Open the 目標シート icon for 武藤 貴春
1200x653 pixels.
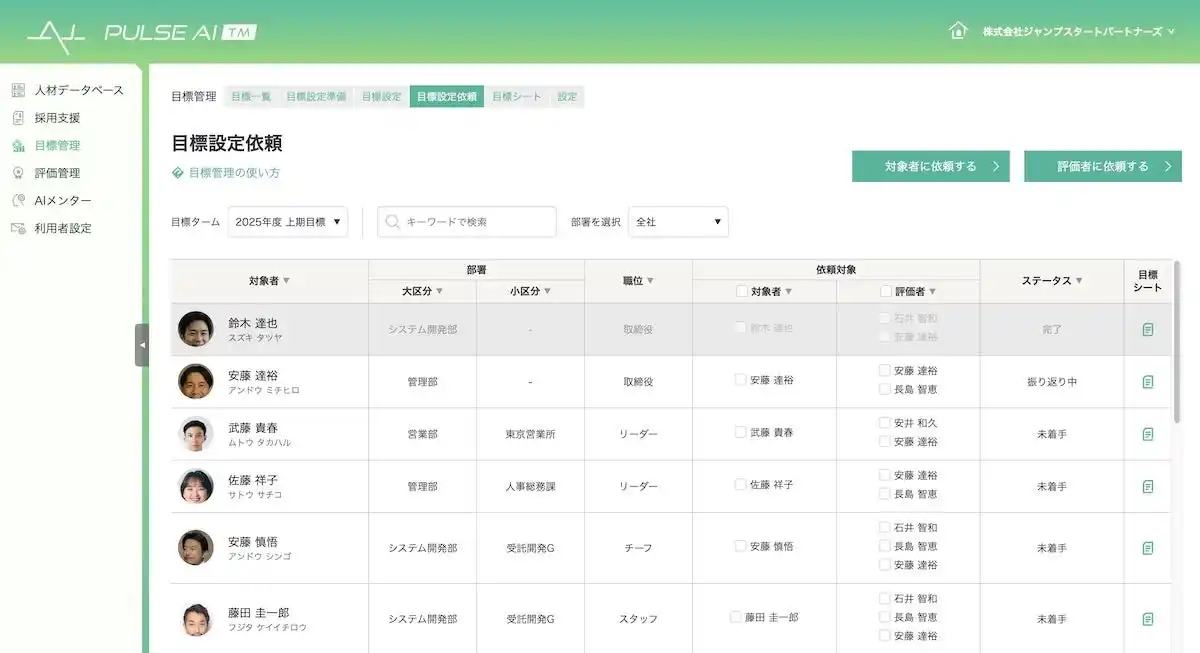coord(1148,434)
